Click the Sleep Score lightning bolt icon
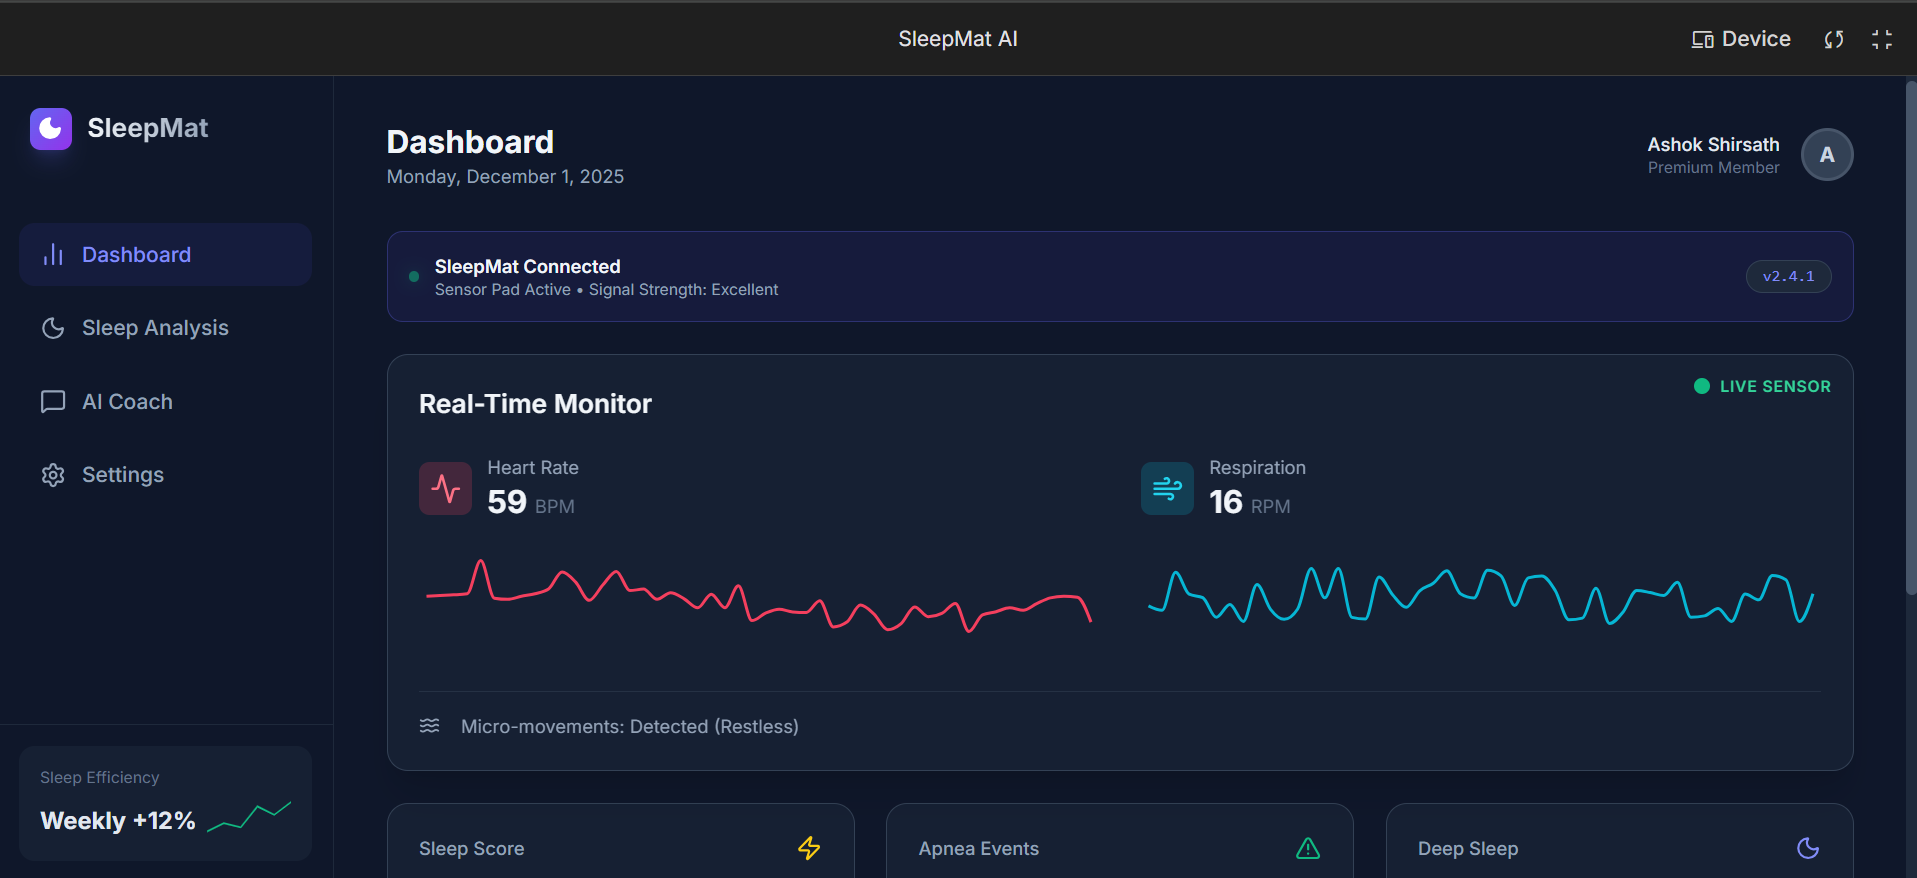 809,848
